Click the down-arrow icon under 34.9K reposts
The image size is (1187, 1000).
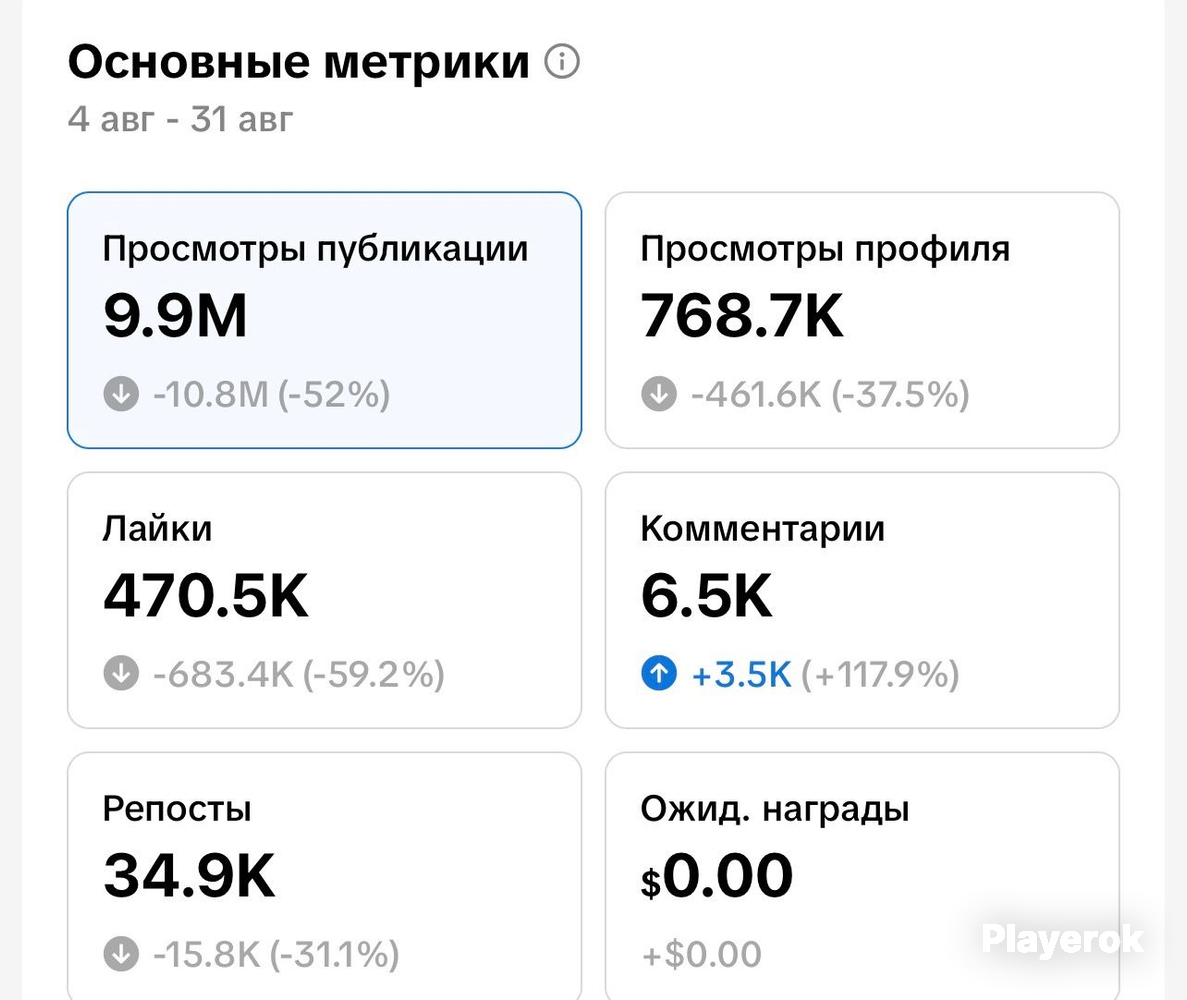pyautogui.click(x=121, y=954)
